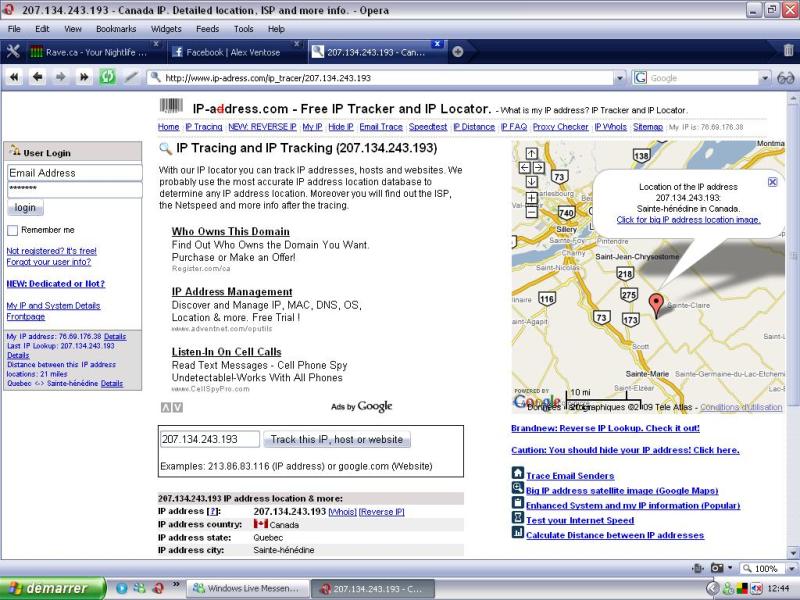Show the previous ad with the arrow
The image size is (800, 600).
click(166, 407)
